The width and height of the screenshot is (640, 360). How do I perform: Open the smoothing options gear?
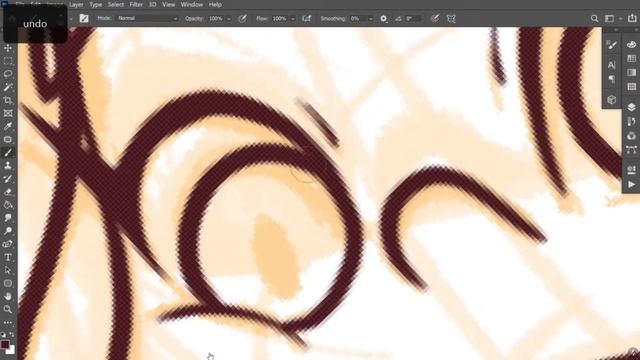coord(383,18)
